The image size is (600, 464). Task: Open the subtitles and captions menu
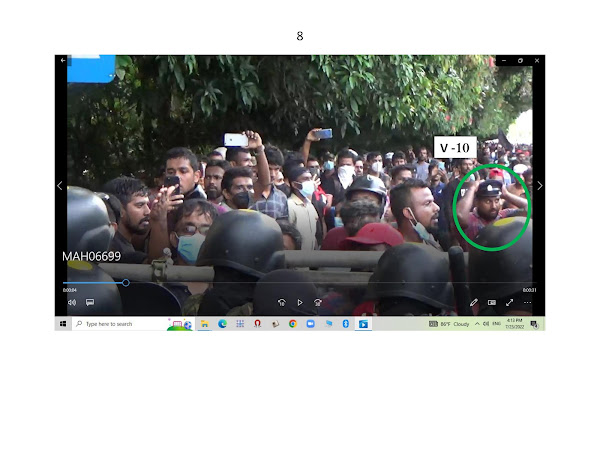coord(90,303)
